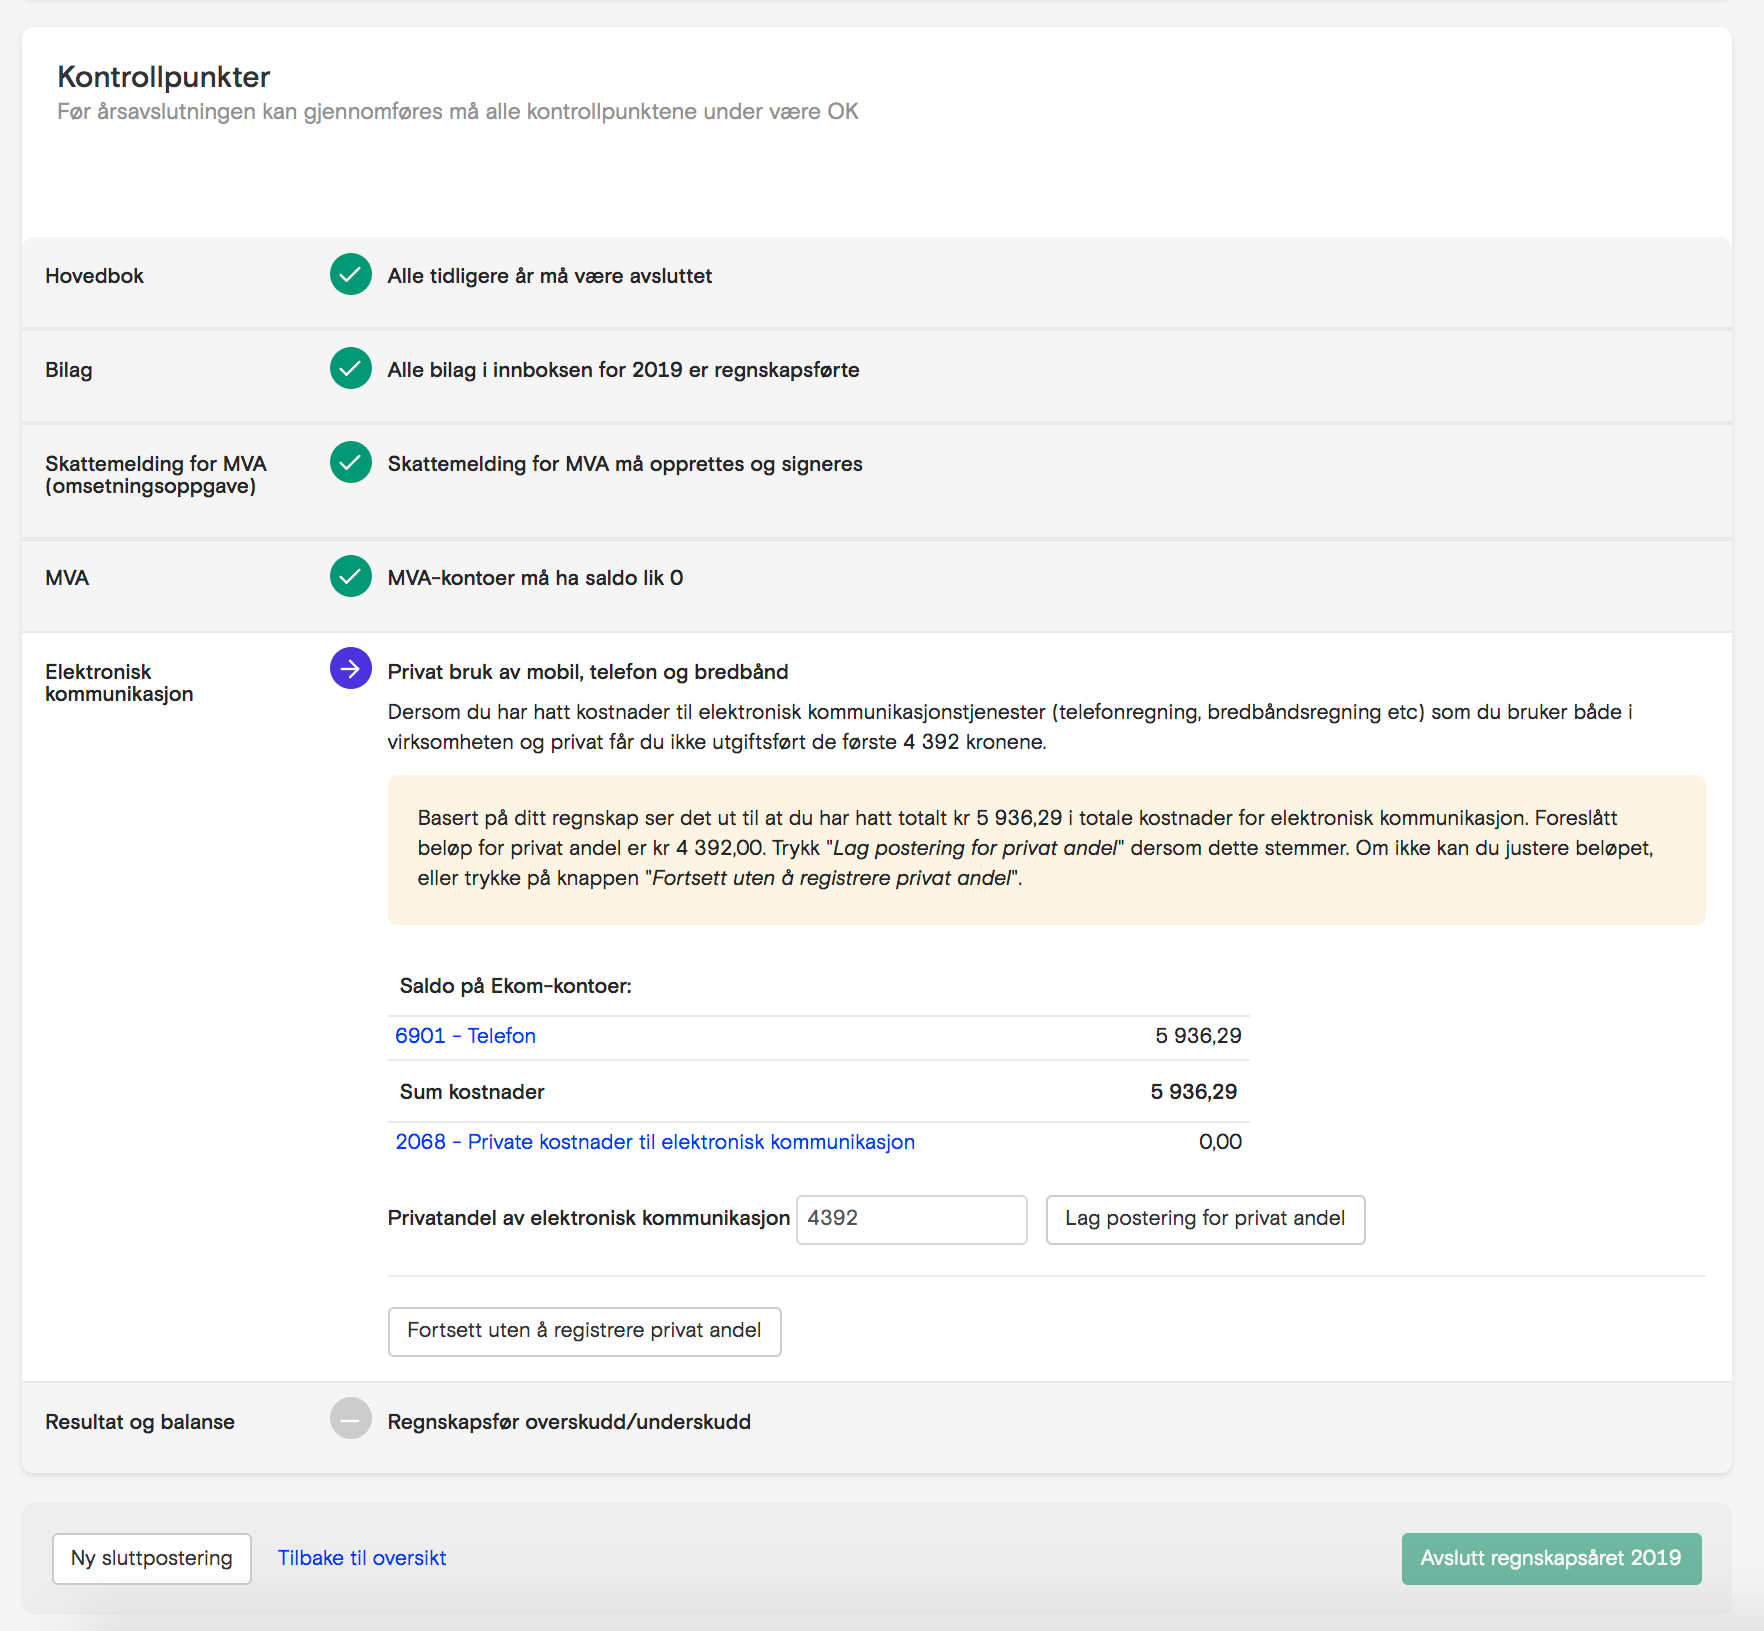Click the Kontrollpunkter page heading

pos(164,77)
